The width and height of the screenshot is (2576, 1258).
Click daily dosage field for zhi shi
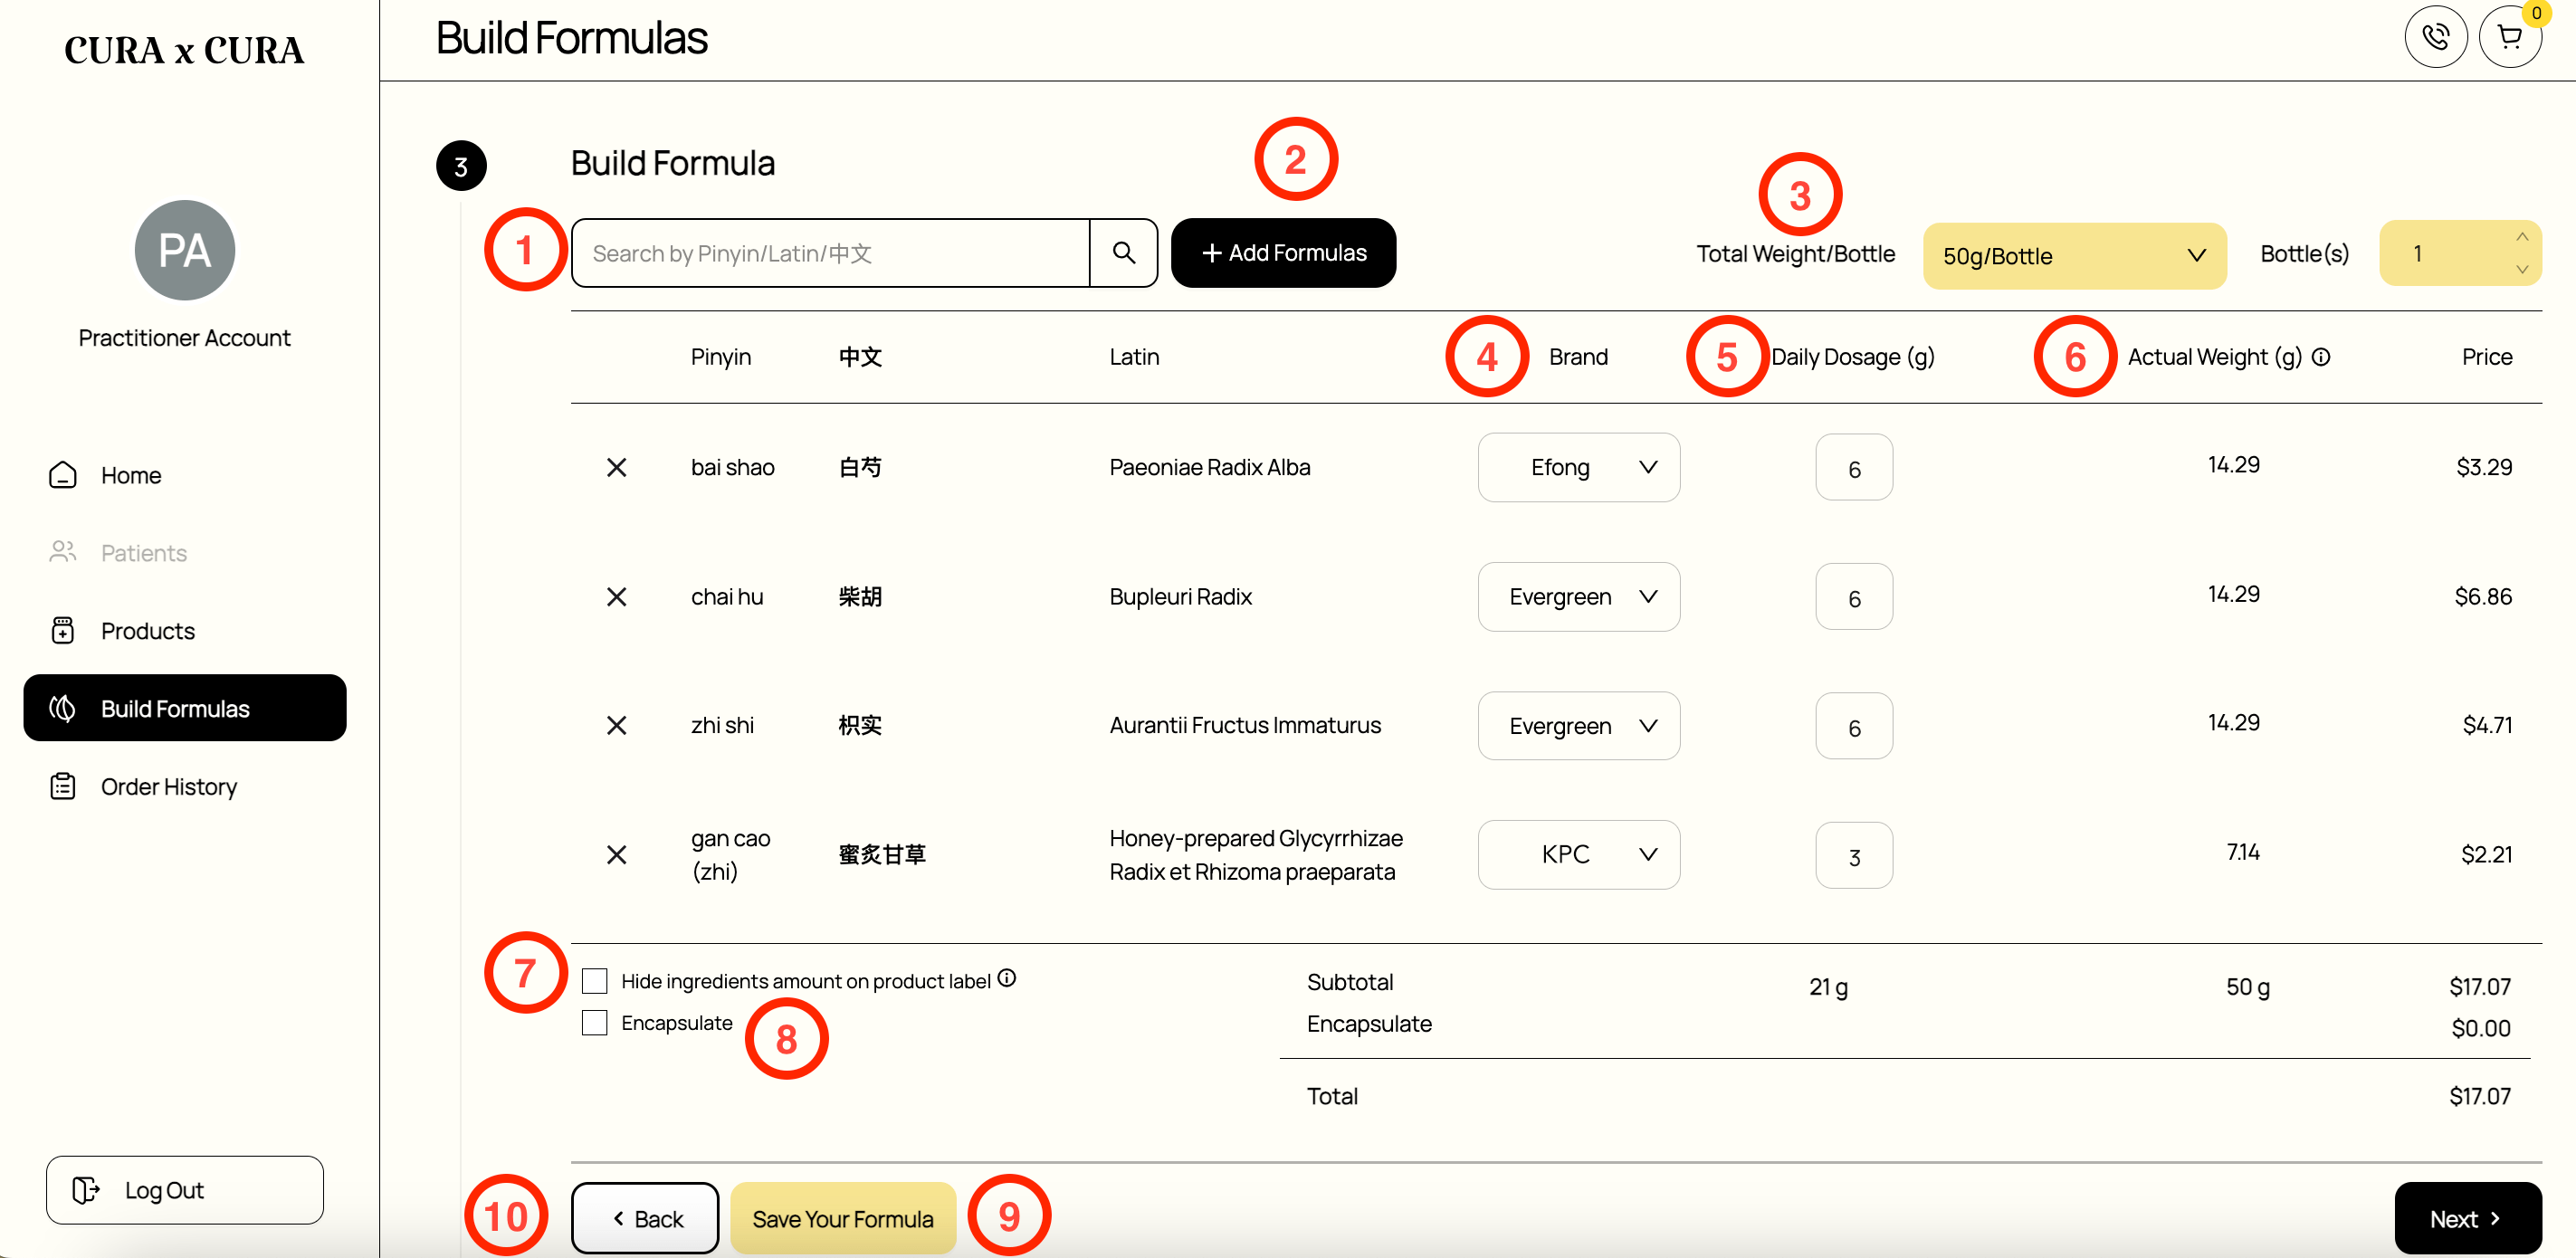(1854, 726)
